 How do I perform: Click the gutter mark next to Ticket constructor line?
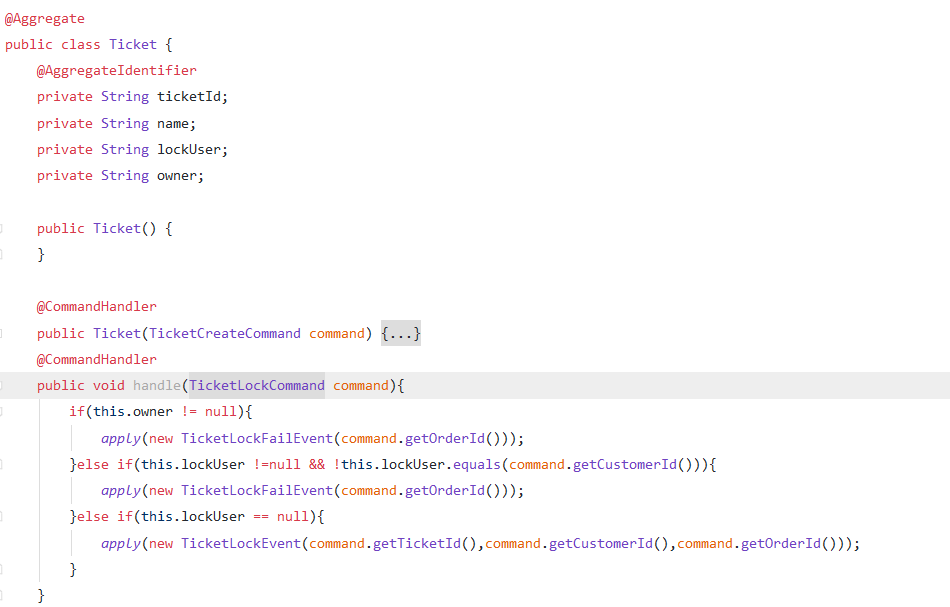pyautogui.click(x=5, y=227)
